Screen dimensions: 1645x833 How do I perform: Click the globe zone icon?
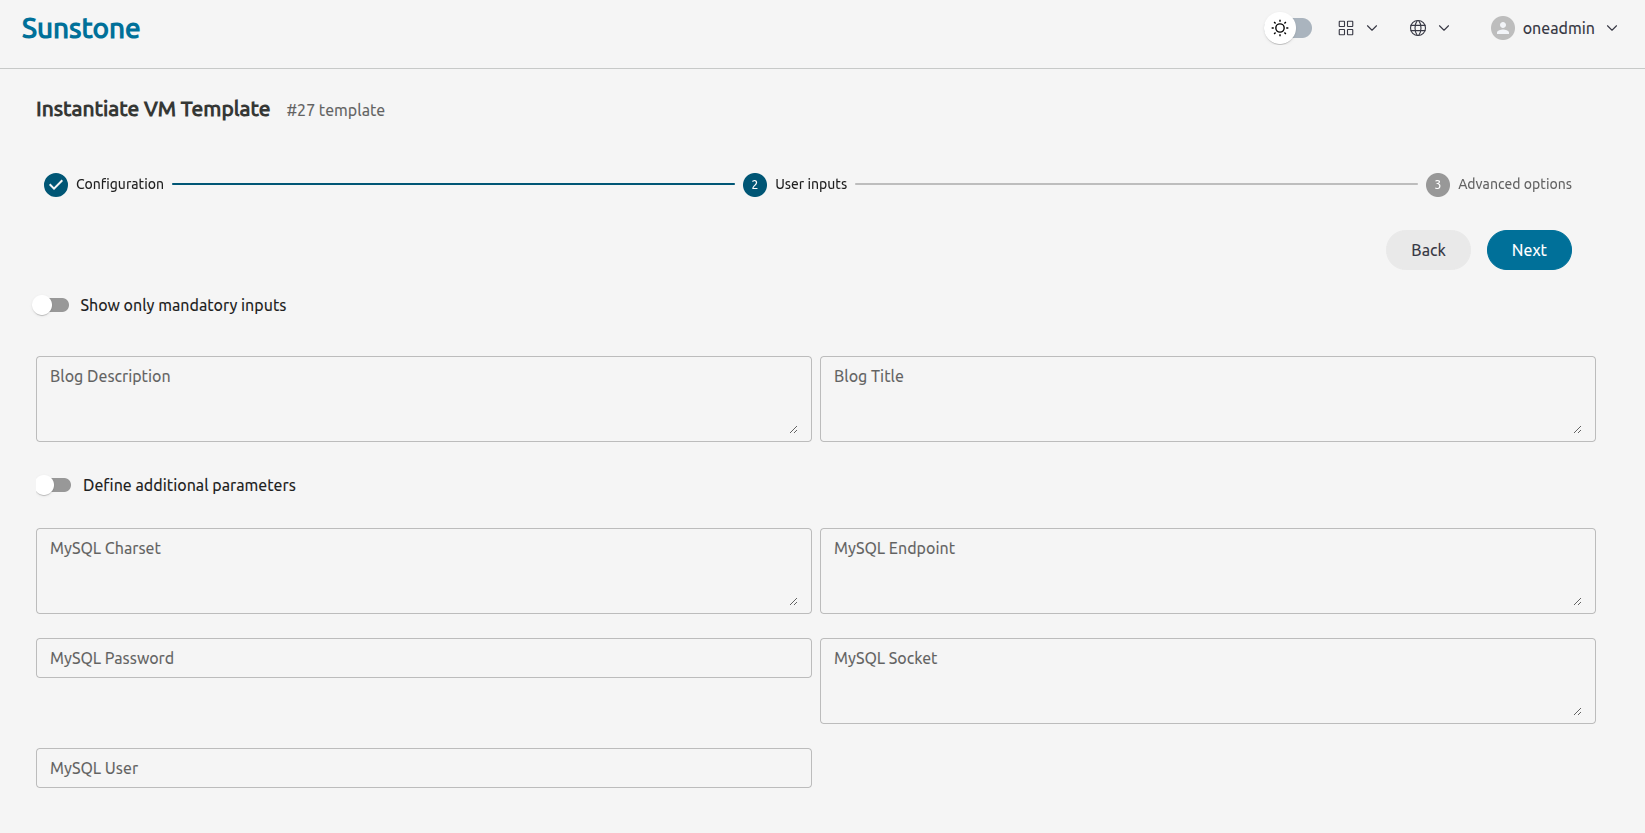(1418, 28)
